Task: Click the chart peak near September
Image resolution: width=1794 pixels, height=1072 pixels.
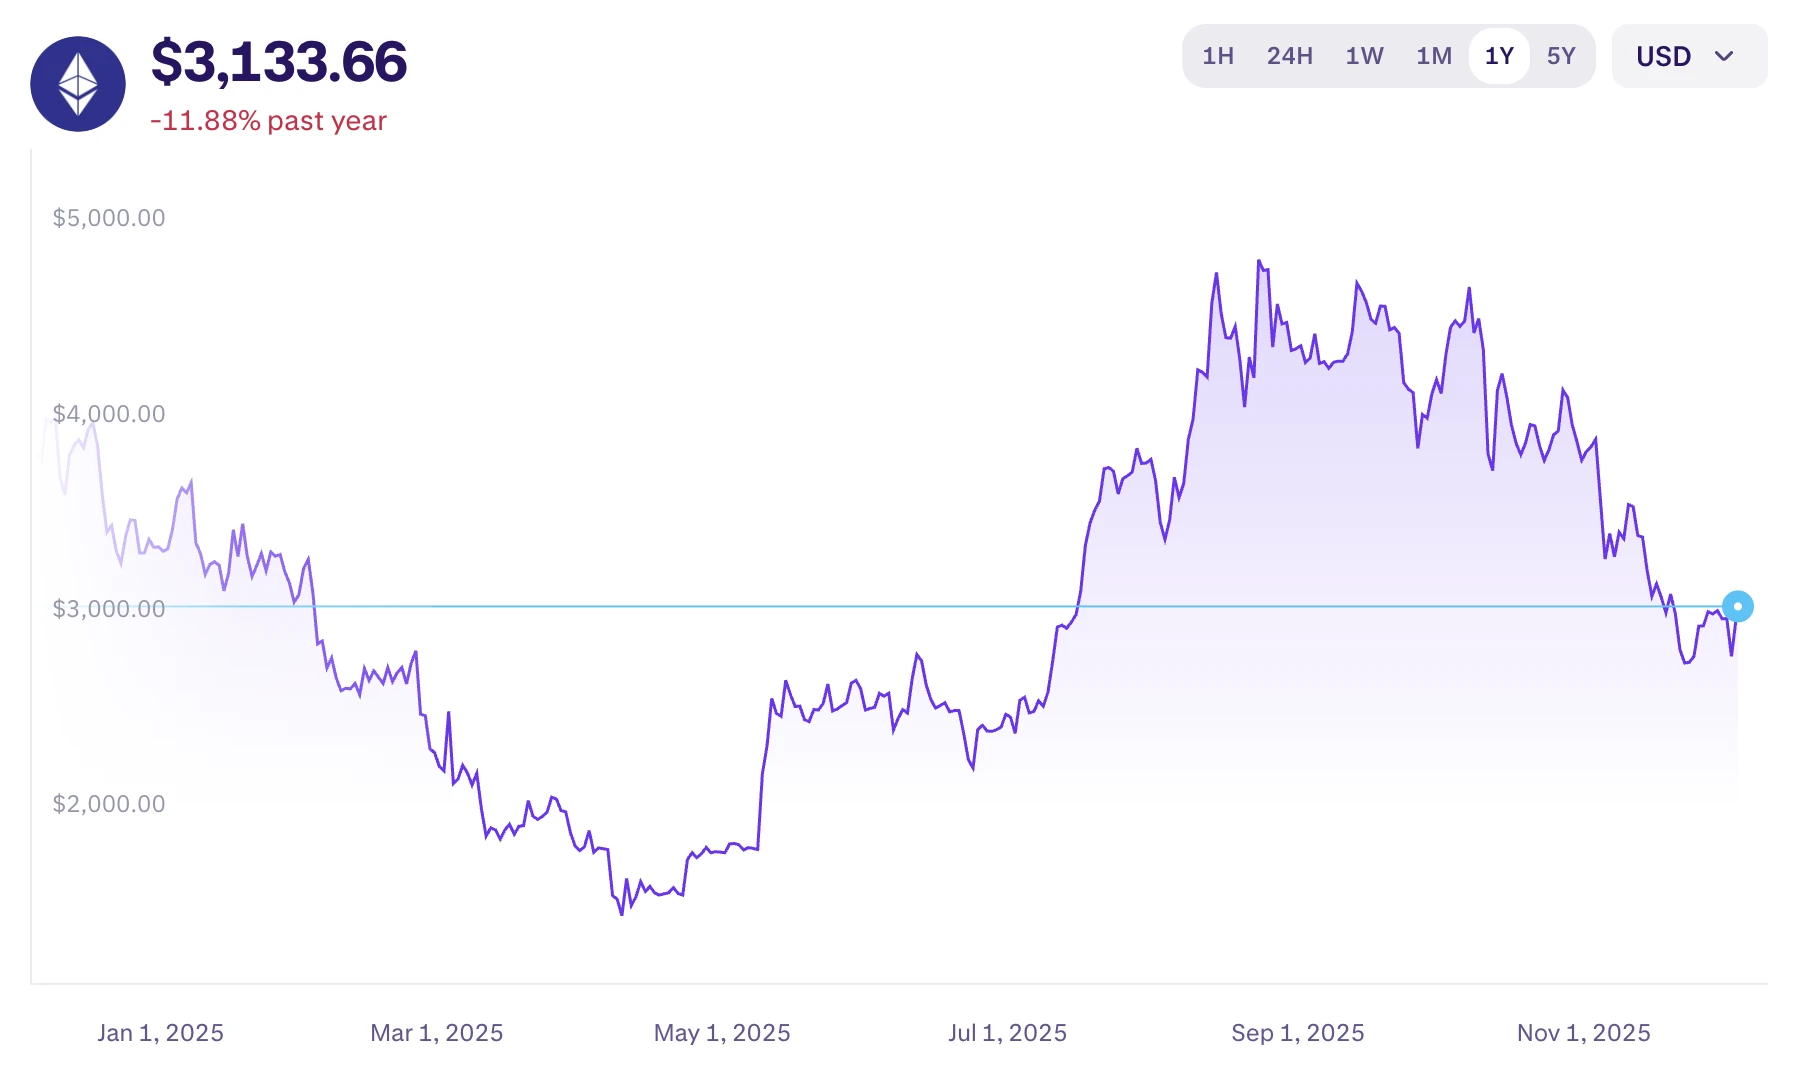Action: [1261, 262]
